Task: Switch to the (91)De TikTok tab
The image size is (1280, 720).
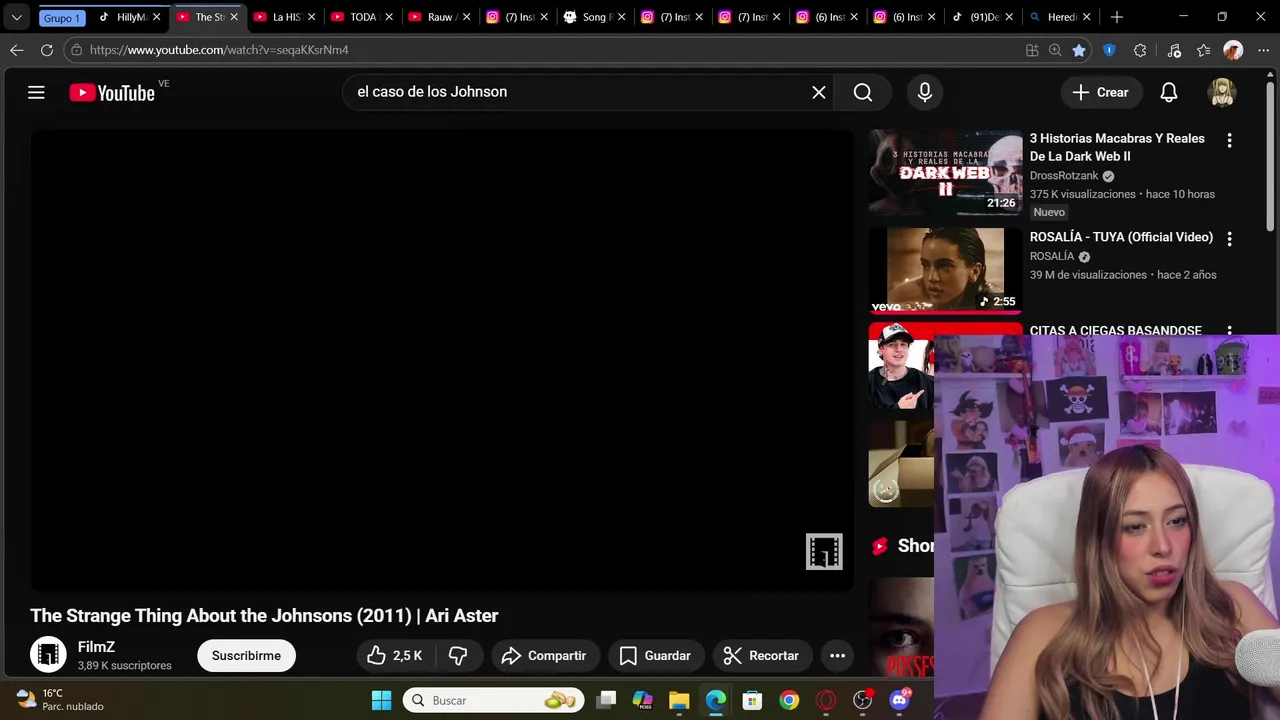Action: pyautogui.click(x=984, y=17)
